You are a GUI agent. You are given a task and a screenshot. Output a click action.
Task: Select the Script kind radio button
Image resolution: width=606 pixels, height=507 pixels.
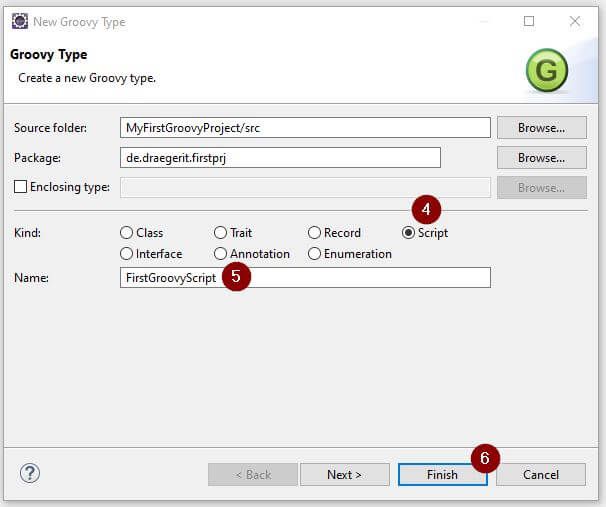tap(408, 233)
